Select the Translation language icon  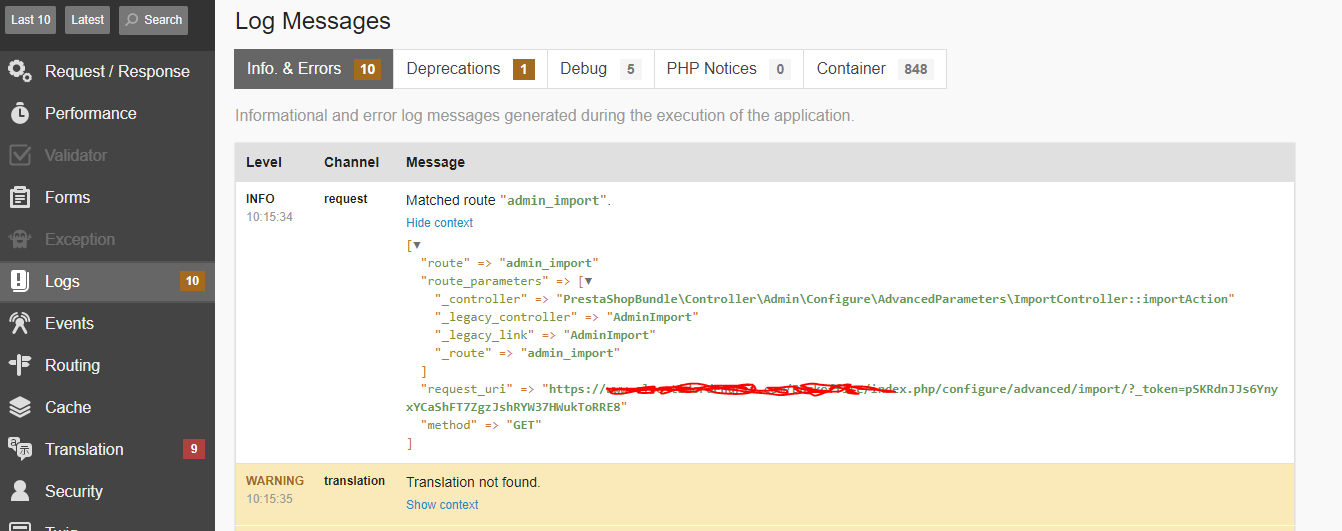[19, 449]
